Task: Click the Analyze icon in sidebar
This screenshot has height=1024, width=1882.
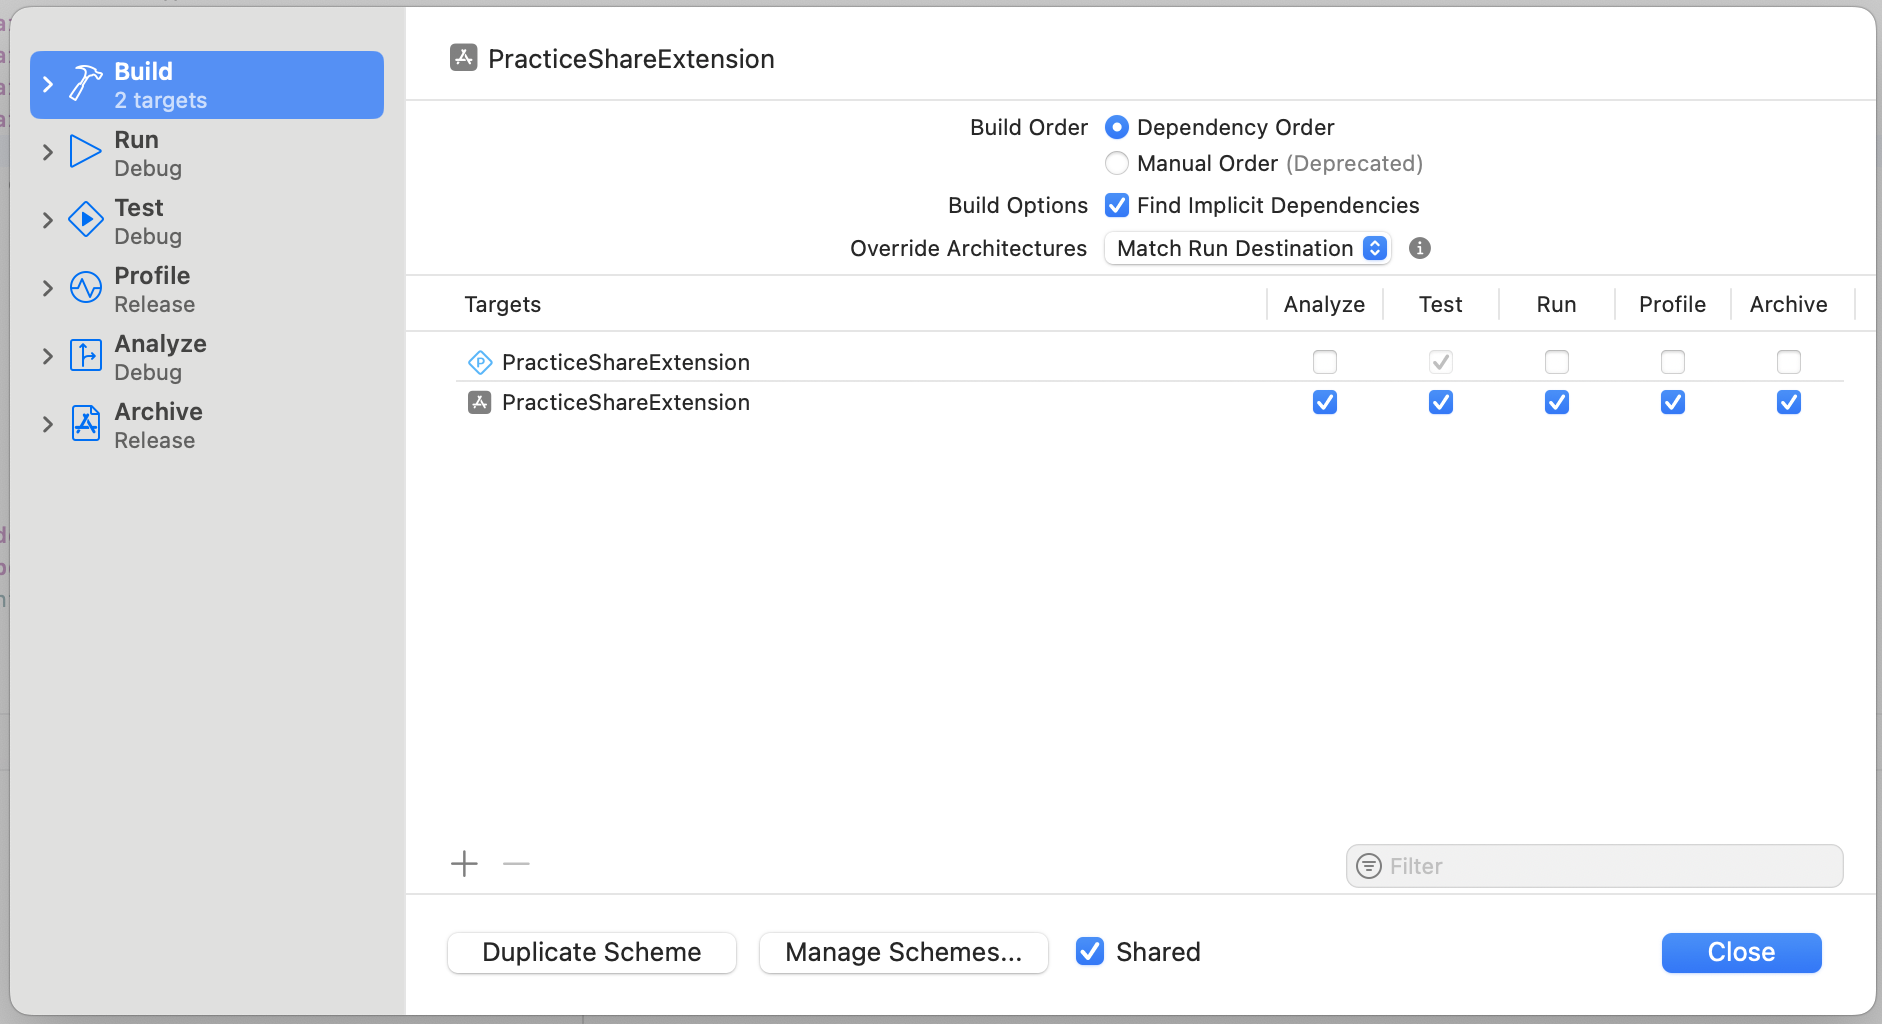Action: coord(86,356)
